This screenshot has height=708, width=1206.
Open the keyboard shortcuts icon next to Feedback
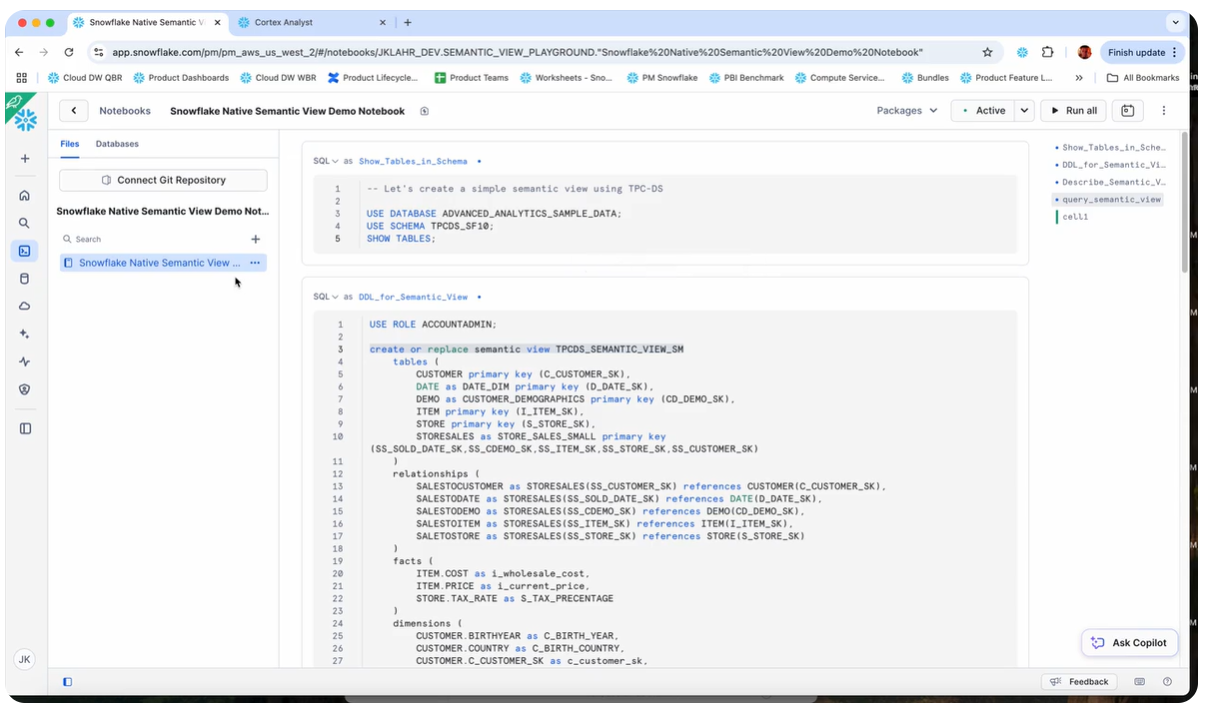click(x=1139, y=682)
